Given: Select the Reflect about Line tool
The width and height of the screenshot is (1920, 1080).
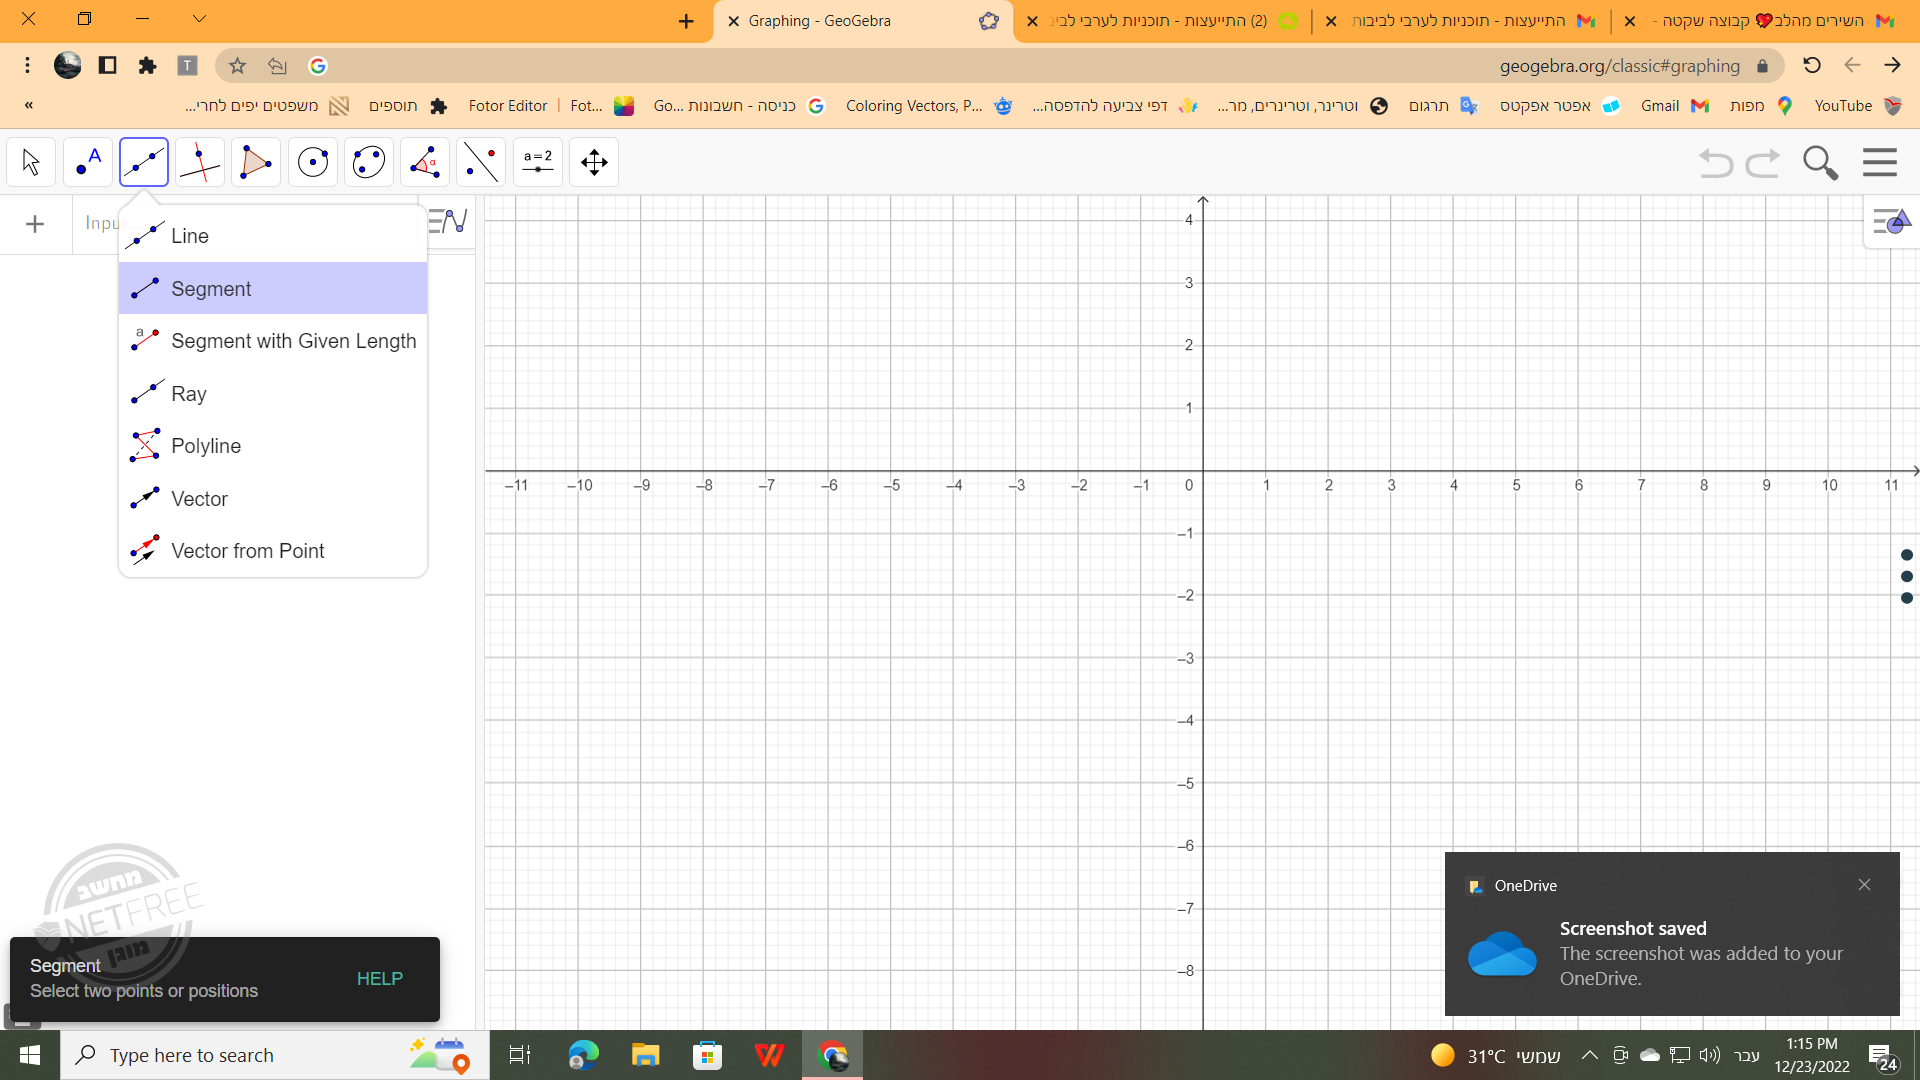Looking at the screenshot, I should (481, 162).
